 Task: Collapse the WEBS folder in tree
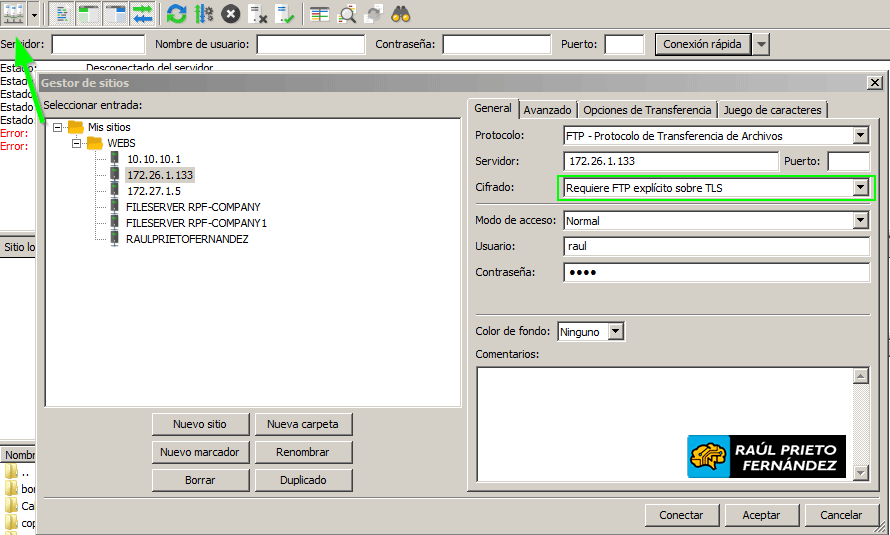(x=76, y=143)
